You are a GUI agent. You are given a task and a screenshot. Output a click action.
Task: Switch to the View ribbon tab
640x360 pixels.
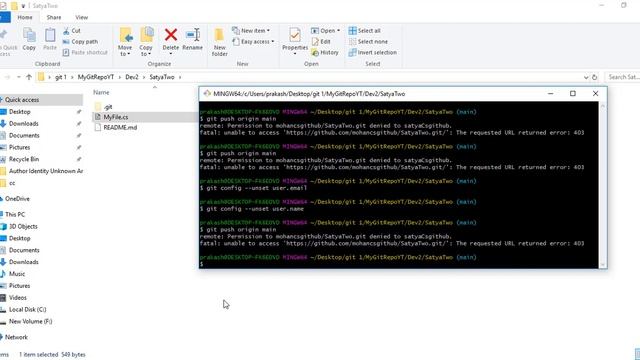coord(82,17)
